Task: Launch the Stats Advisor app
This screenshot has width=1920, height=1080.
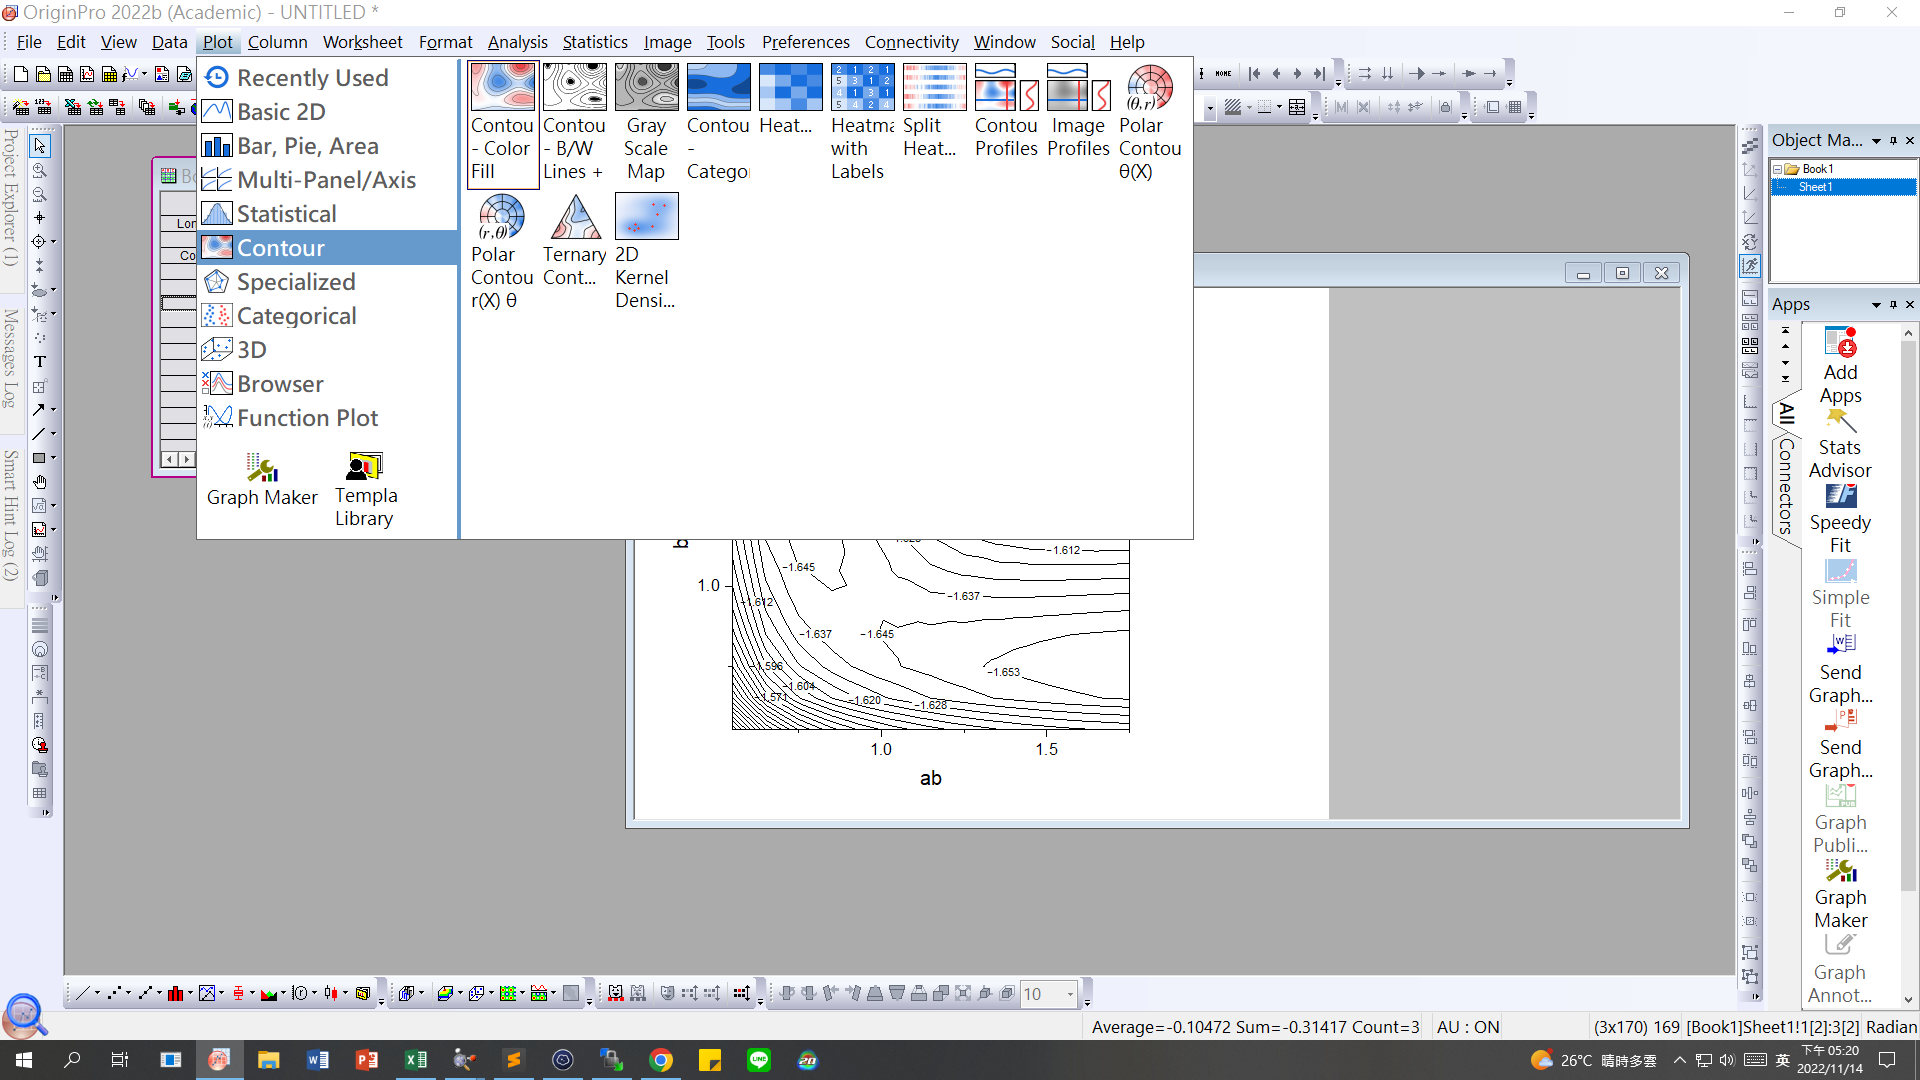Action: 1840,445
